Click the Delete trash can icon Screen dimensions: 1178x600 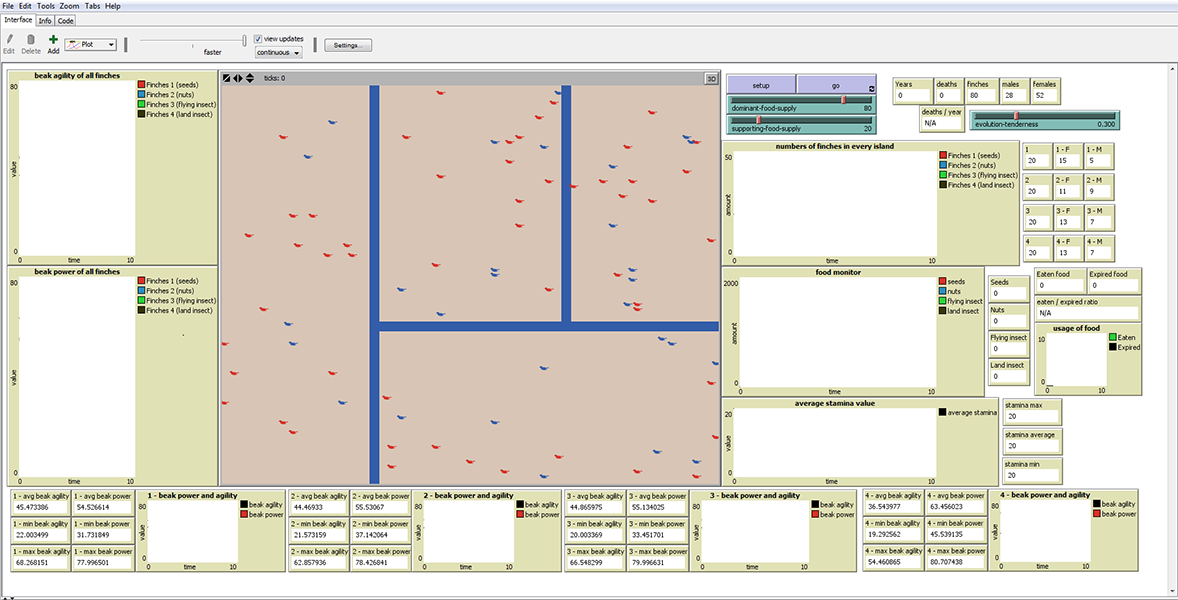pos(31,40)
